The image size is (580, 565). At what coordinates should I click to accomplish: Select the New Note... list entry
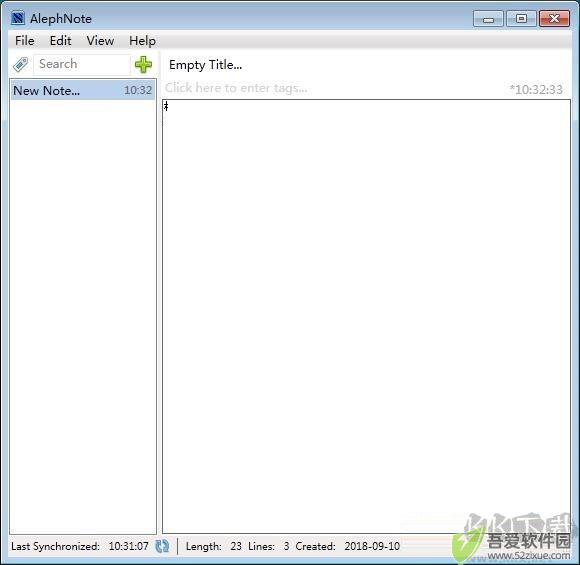[x=82, y=90]
